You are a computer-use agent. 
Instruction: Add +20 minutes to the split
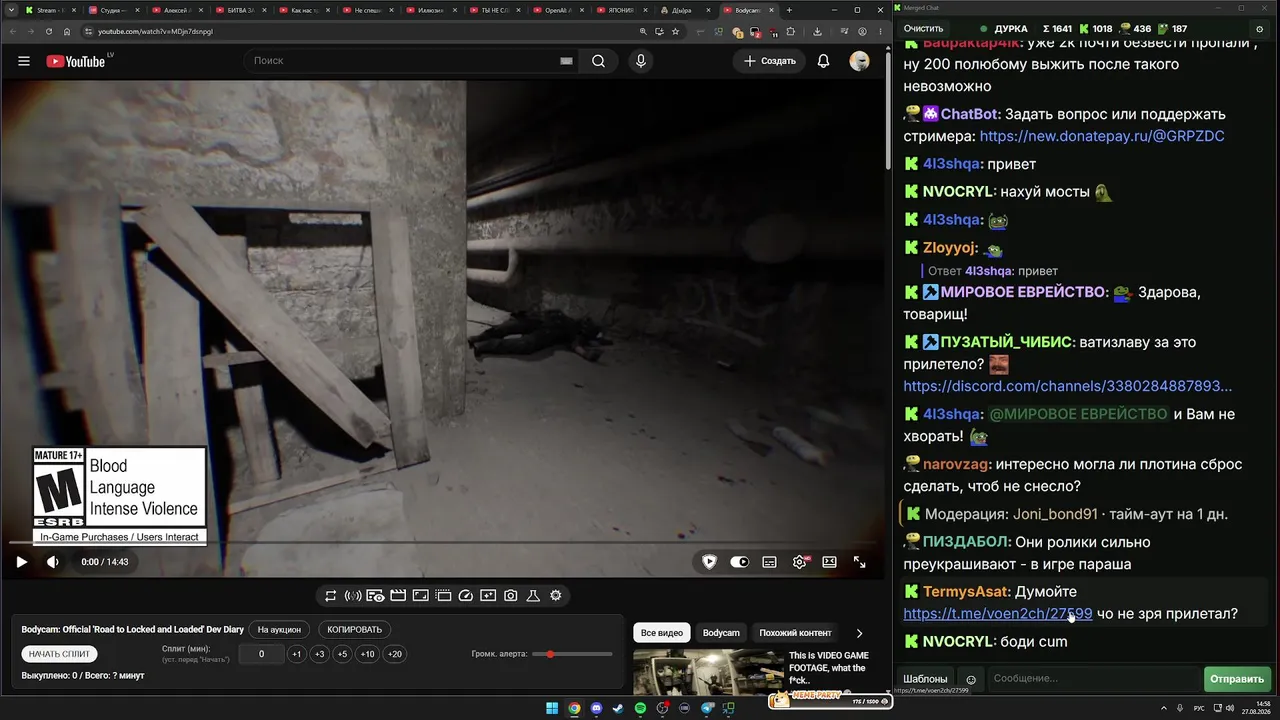coord(395,654)
